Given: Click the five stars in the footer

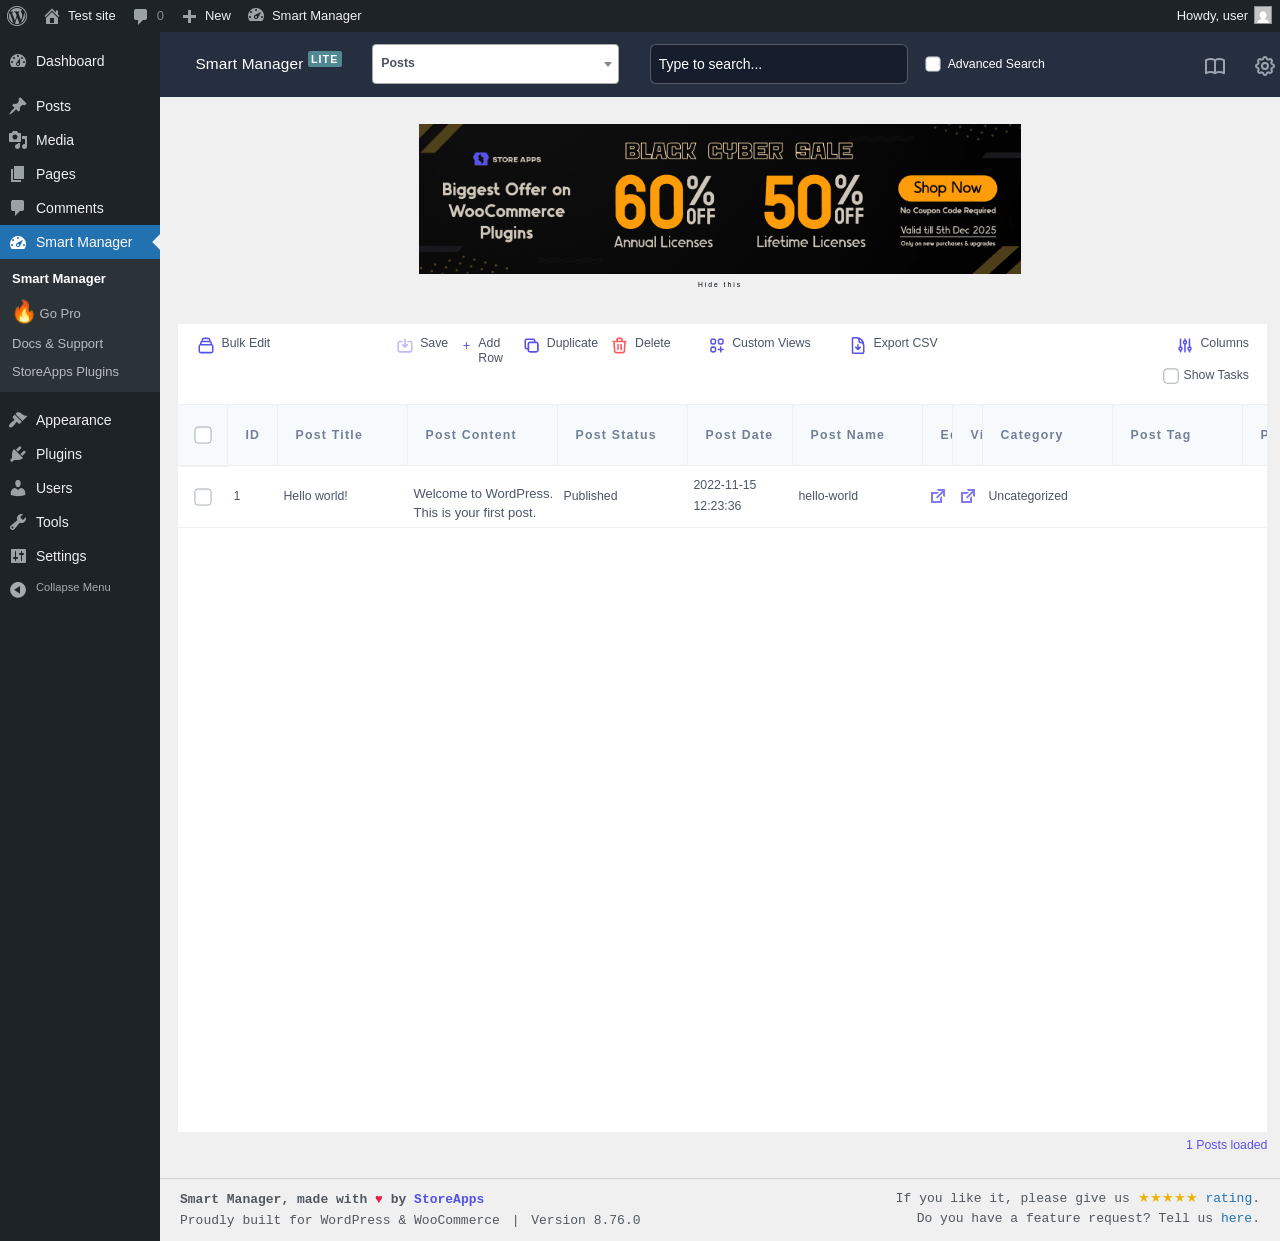Looking at the screenshot, I should coord(1168,1198).
